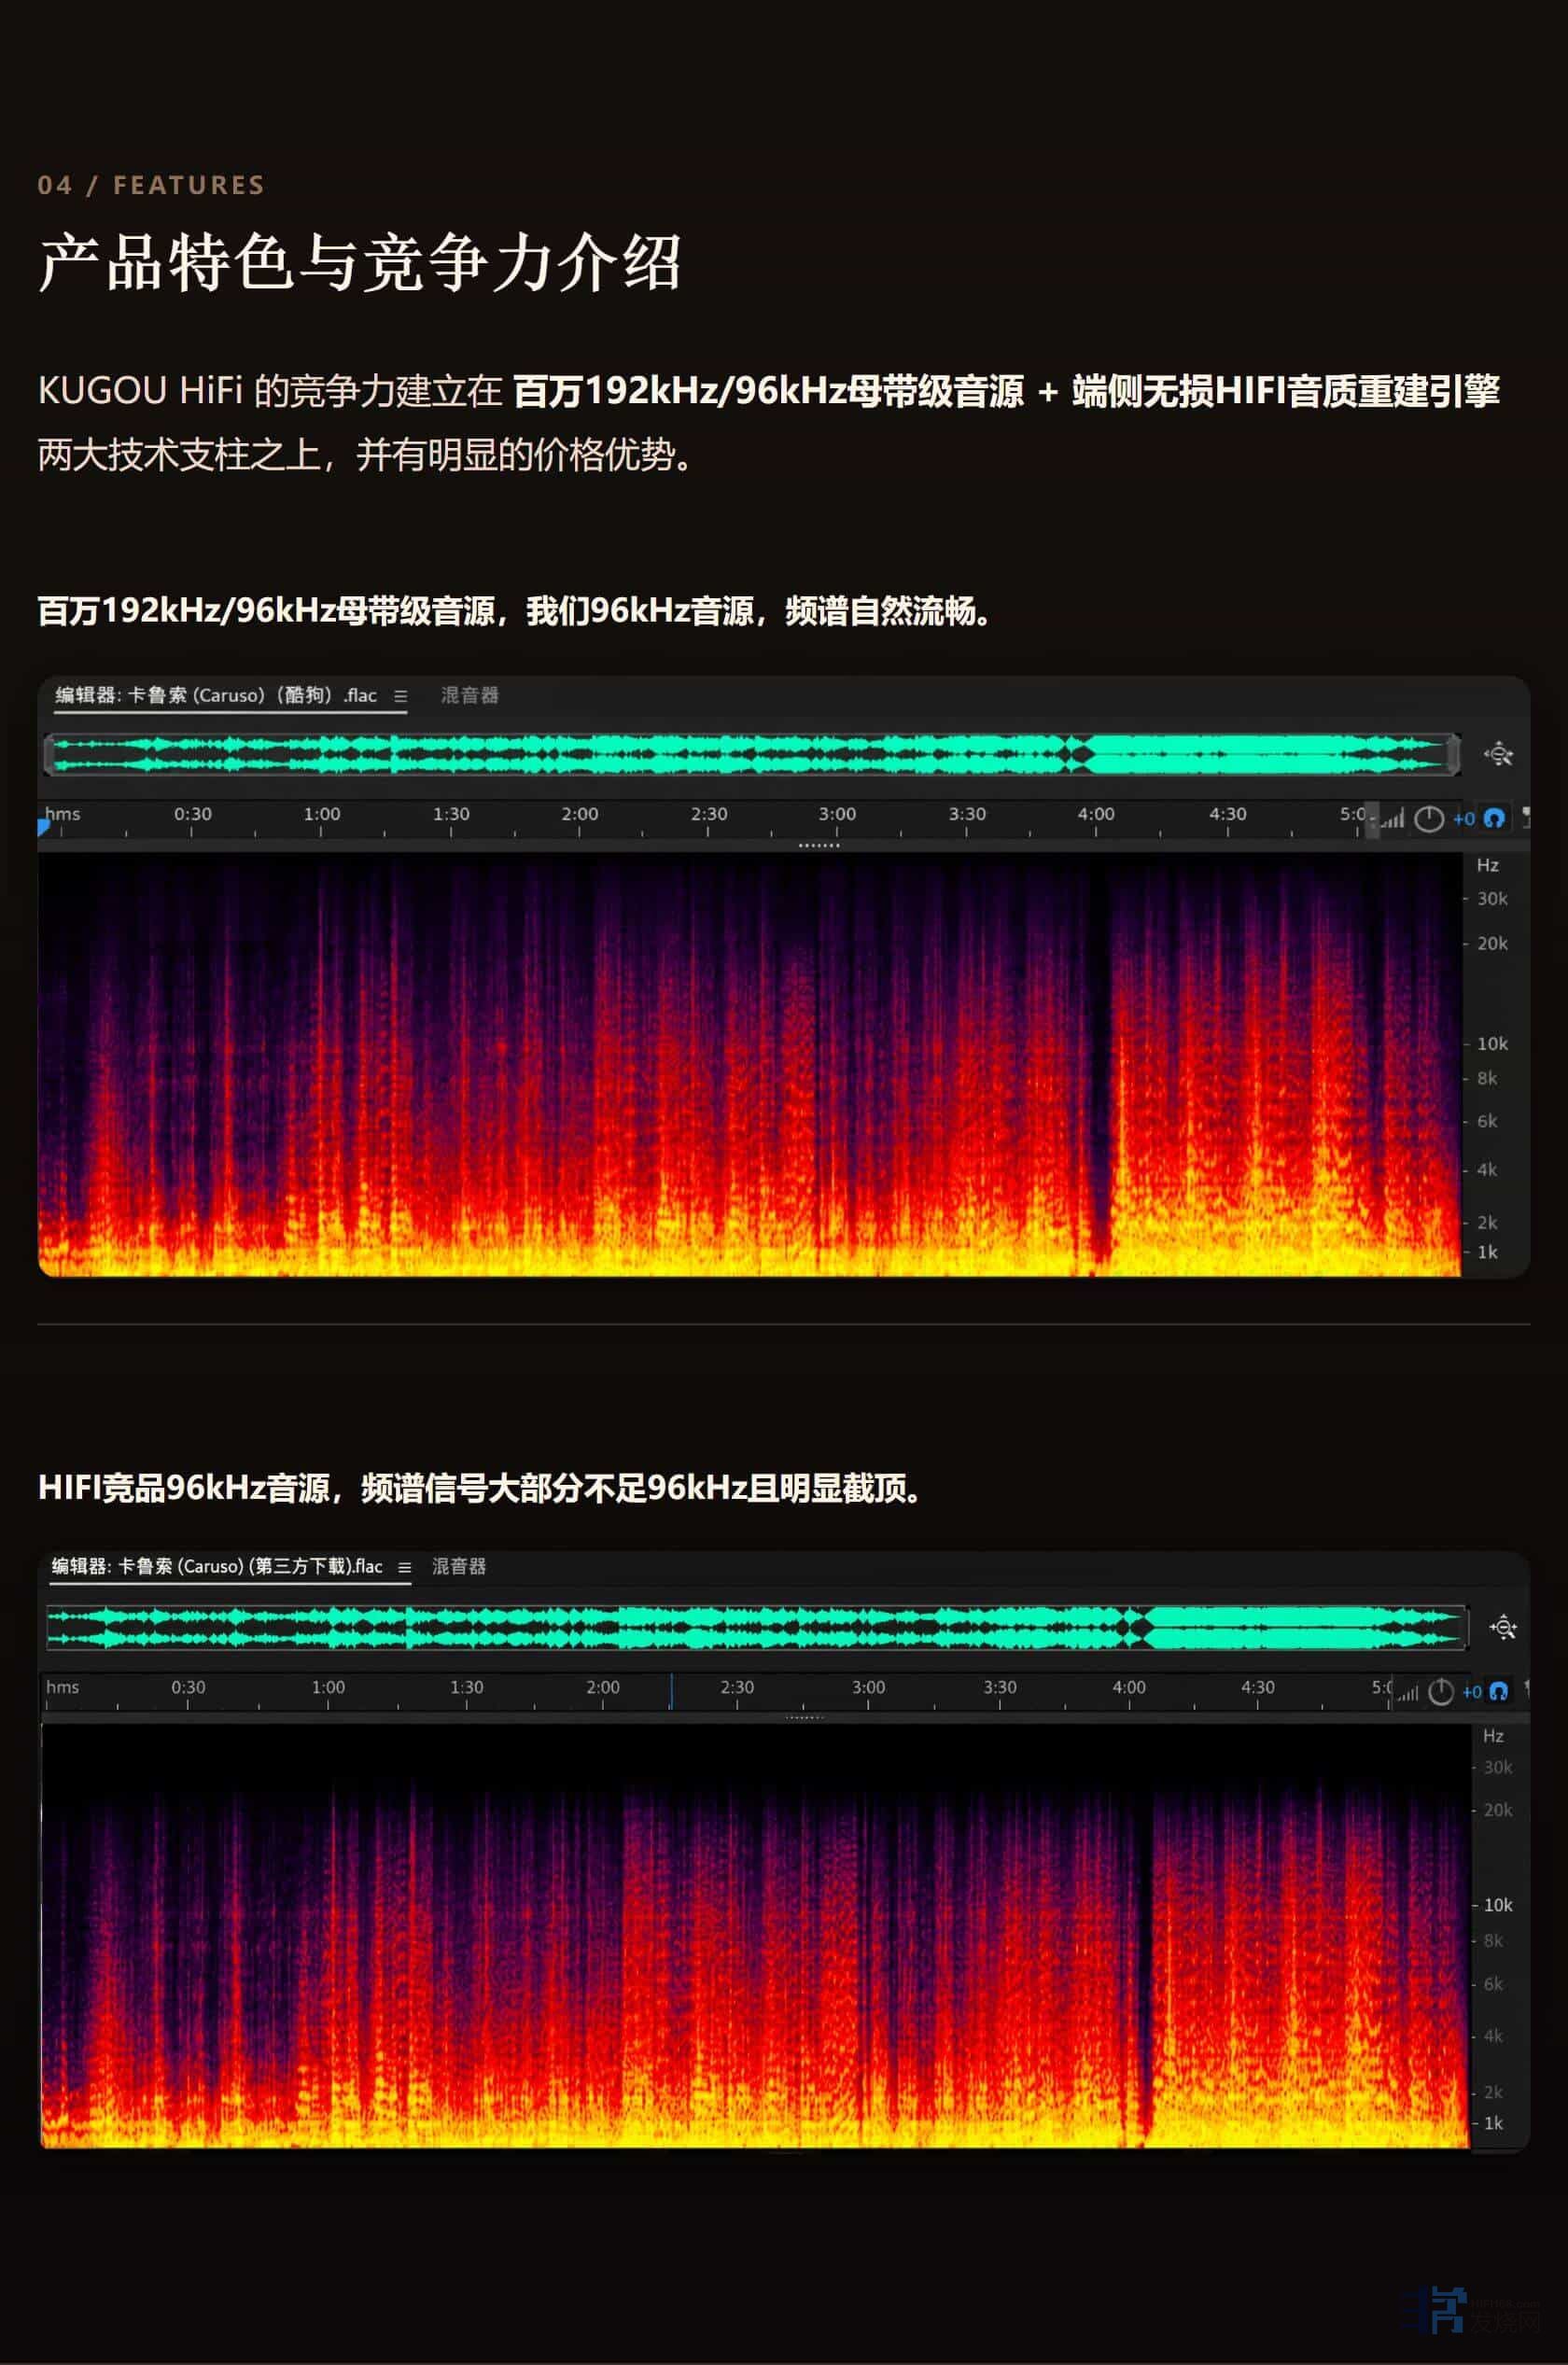Image resolution: width=1568 pixels, height=2365 pixels.
Task: Click the blue headphone icon in 酷狗 editor
Action: point(1494,819)
